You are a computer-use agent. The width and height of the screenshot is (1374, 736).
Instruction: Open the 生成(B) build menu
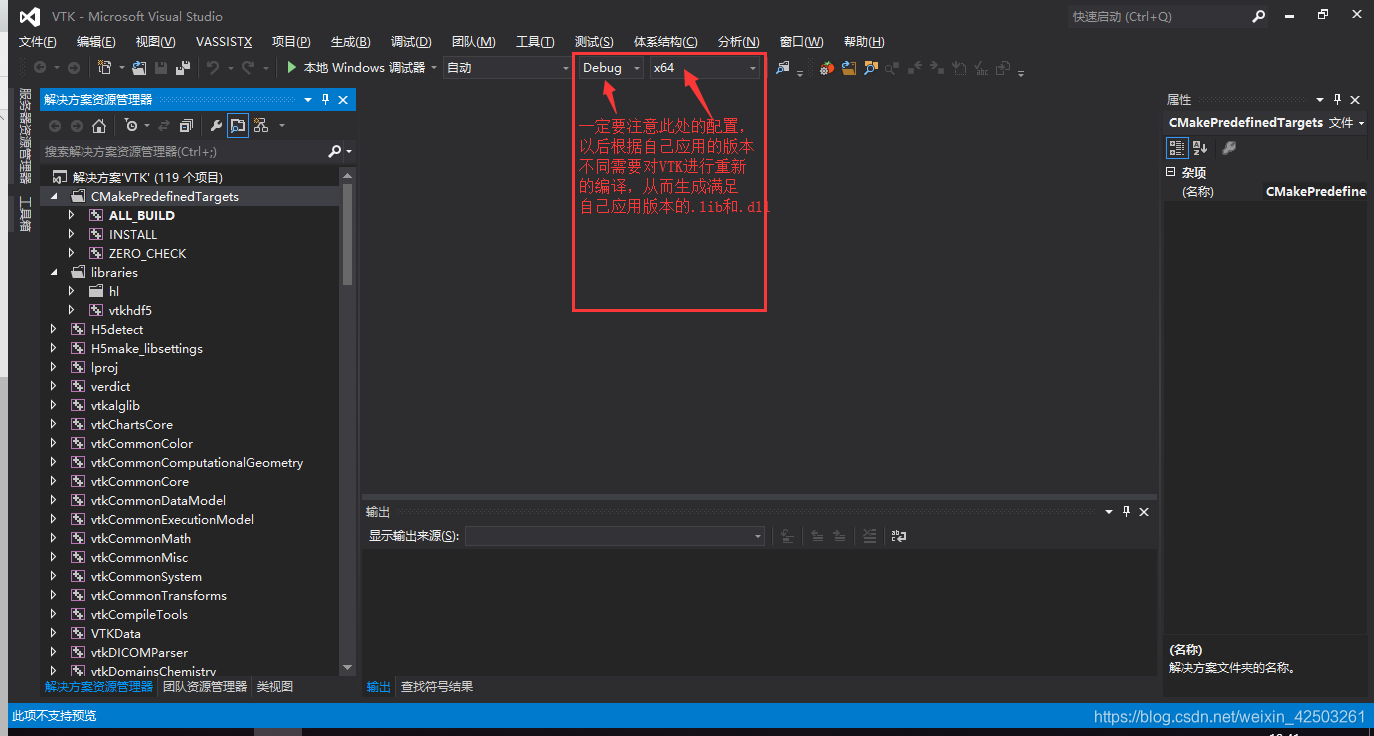[x=350, y=42]
